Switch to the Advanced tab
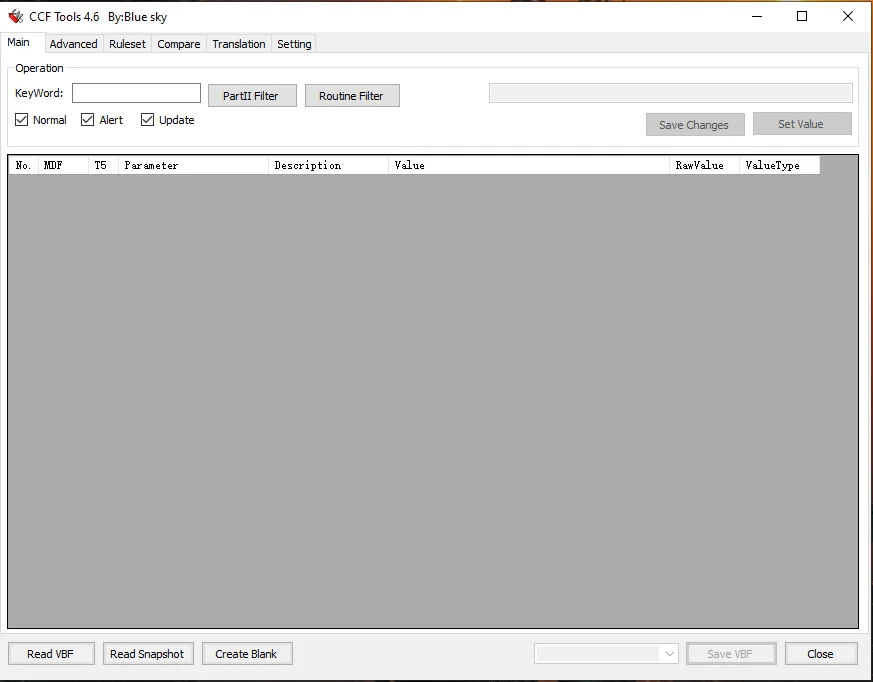Image resolution: width=873 pixels, height=682 pixels. pyautogui.click(x=73, y=44)
